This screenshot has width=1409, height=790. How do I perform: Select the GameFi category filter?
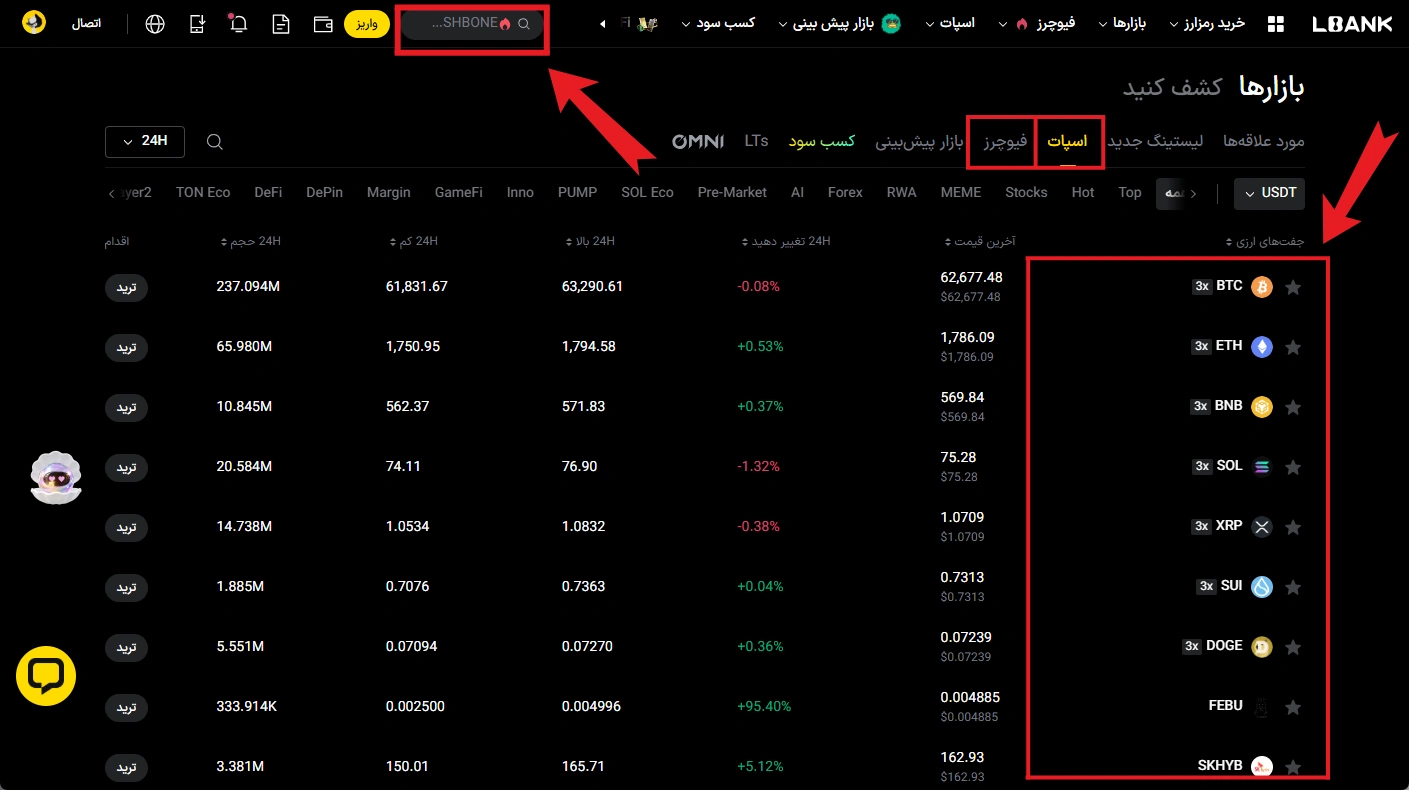(458, 192)
